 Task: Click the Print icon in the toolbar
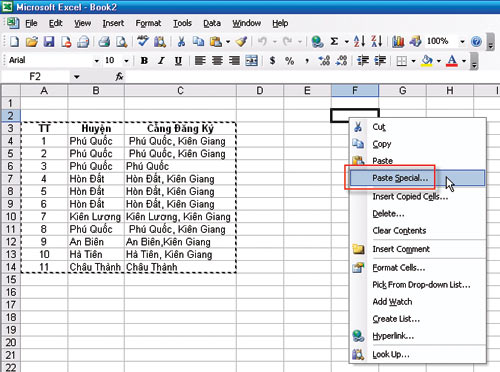pos(104,42)
